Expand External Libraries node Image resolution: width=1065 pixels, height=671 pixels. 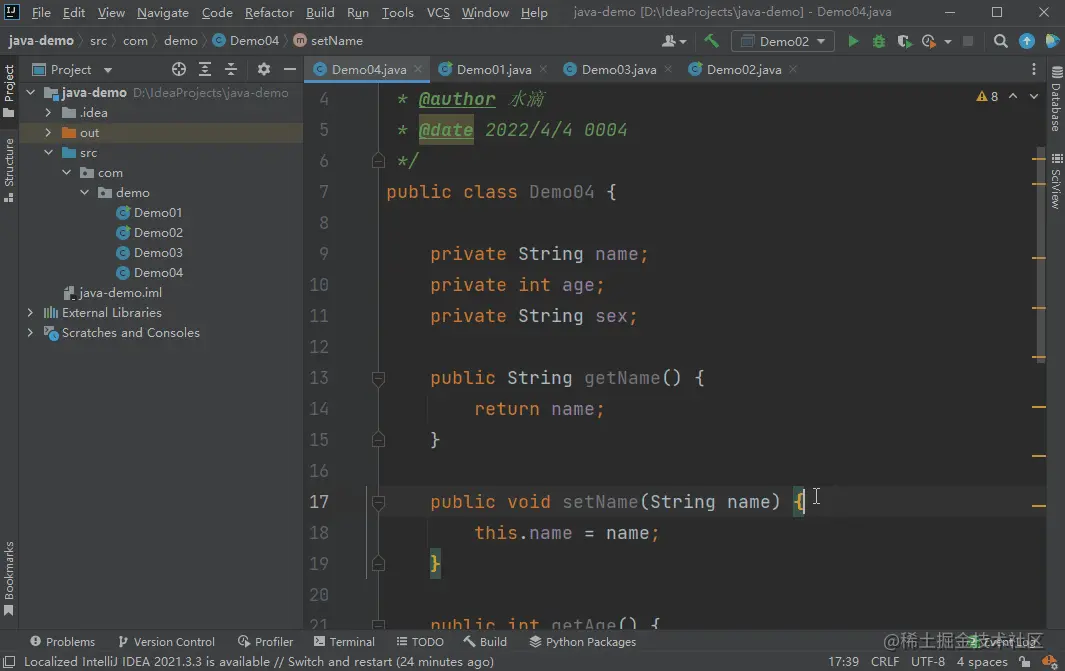click(x=30, y=312)
